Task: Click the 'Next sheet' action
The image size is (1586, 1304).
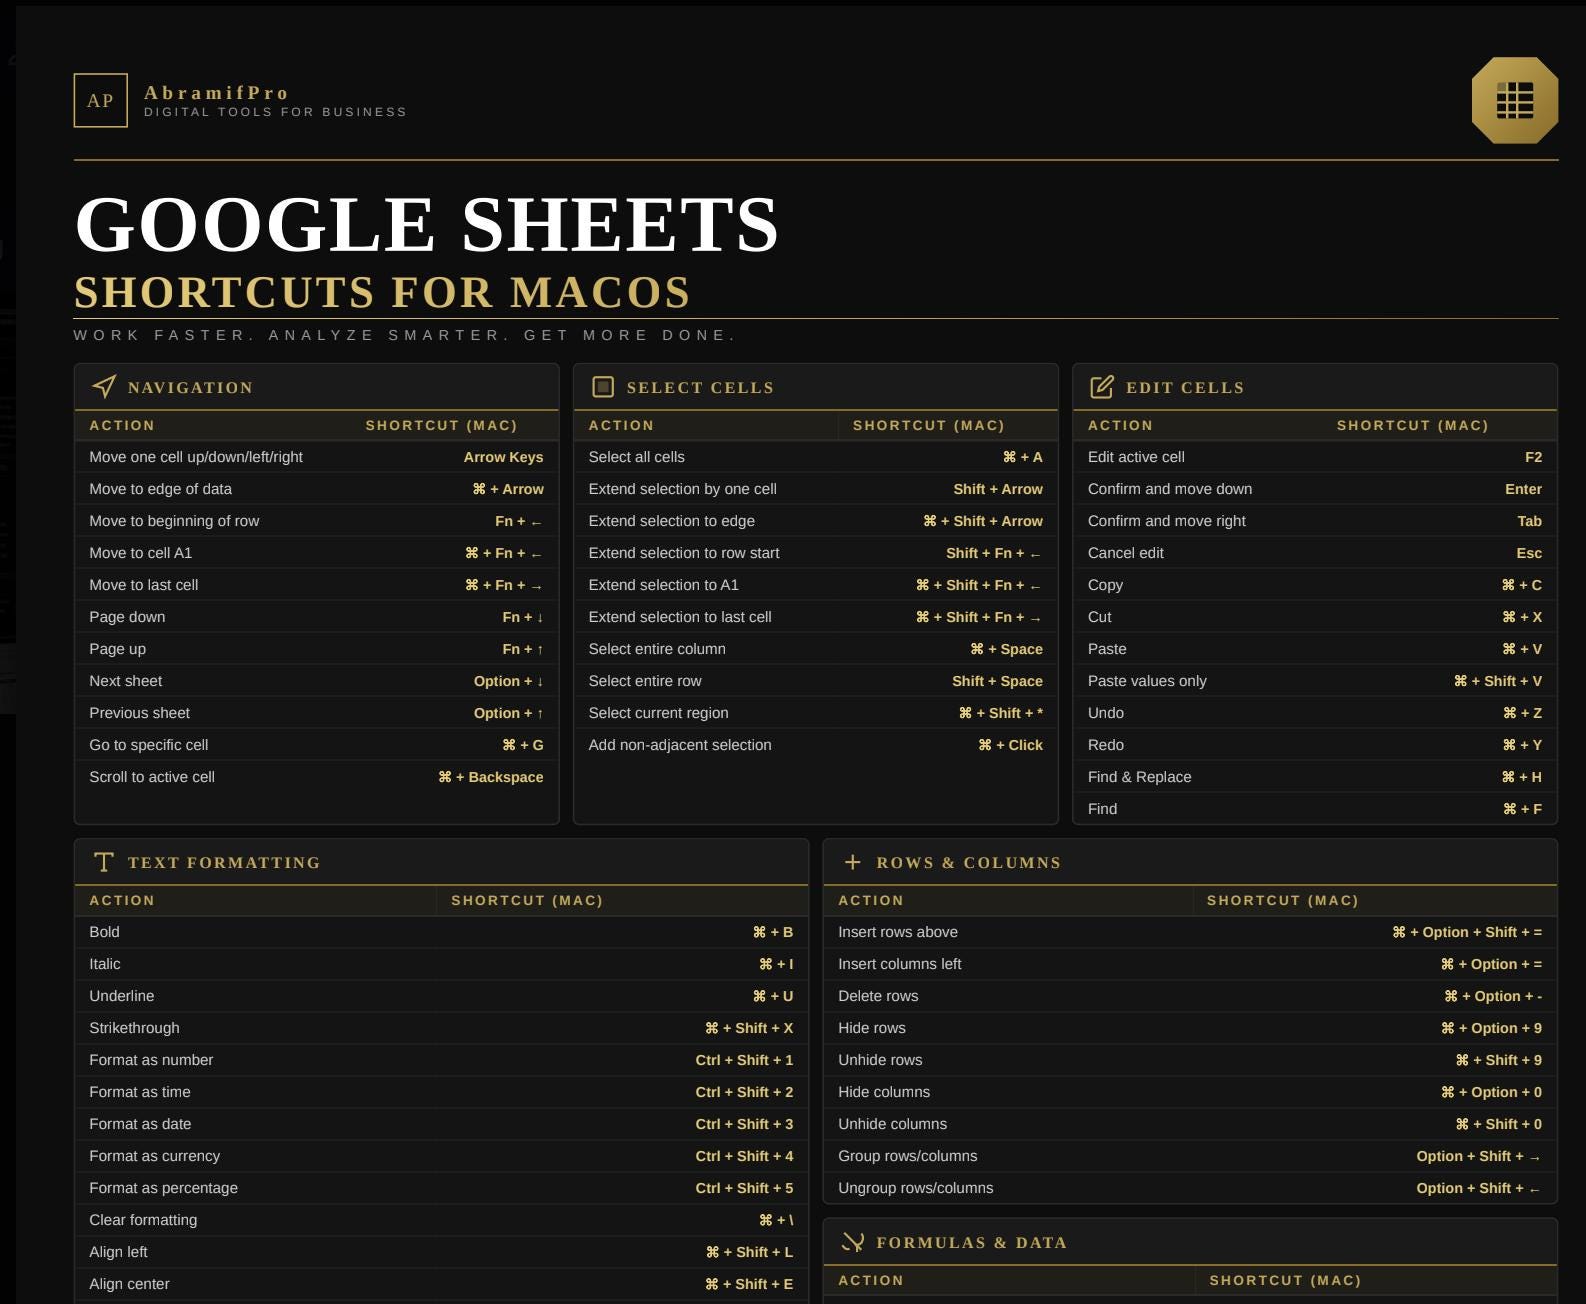Action: click(125, 681)
